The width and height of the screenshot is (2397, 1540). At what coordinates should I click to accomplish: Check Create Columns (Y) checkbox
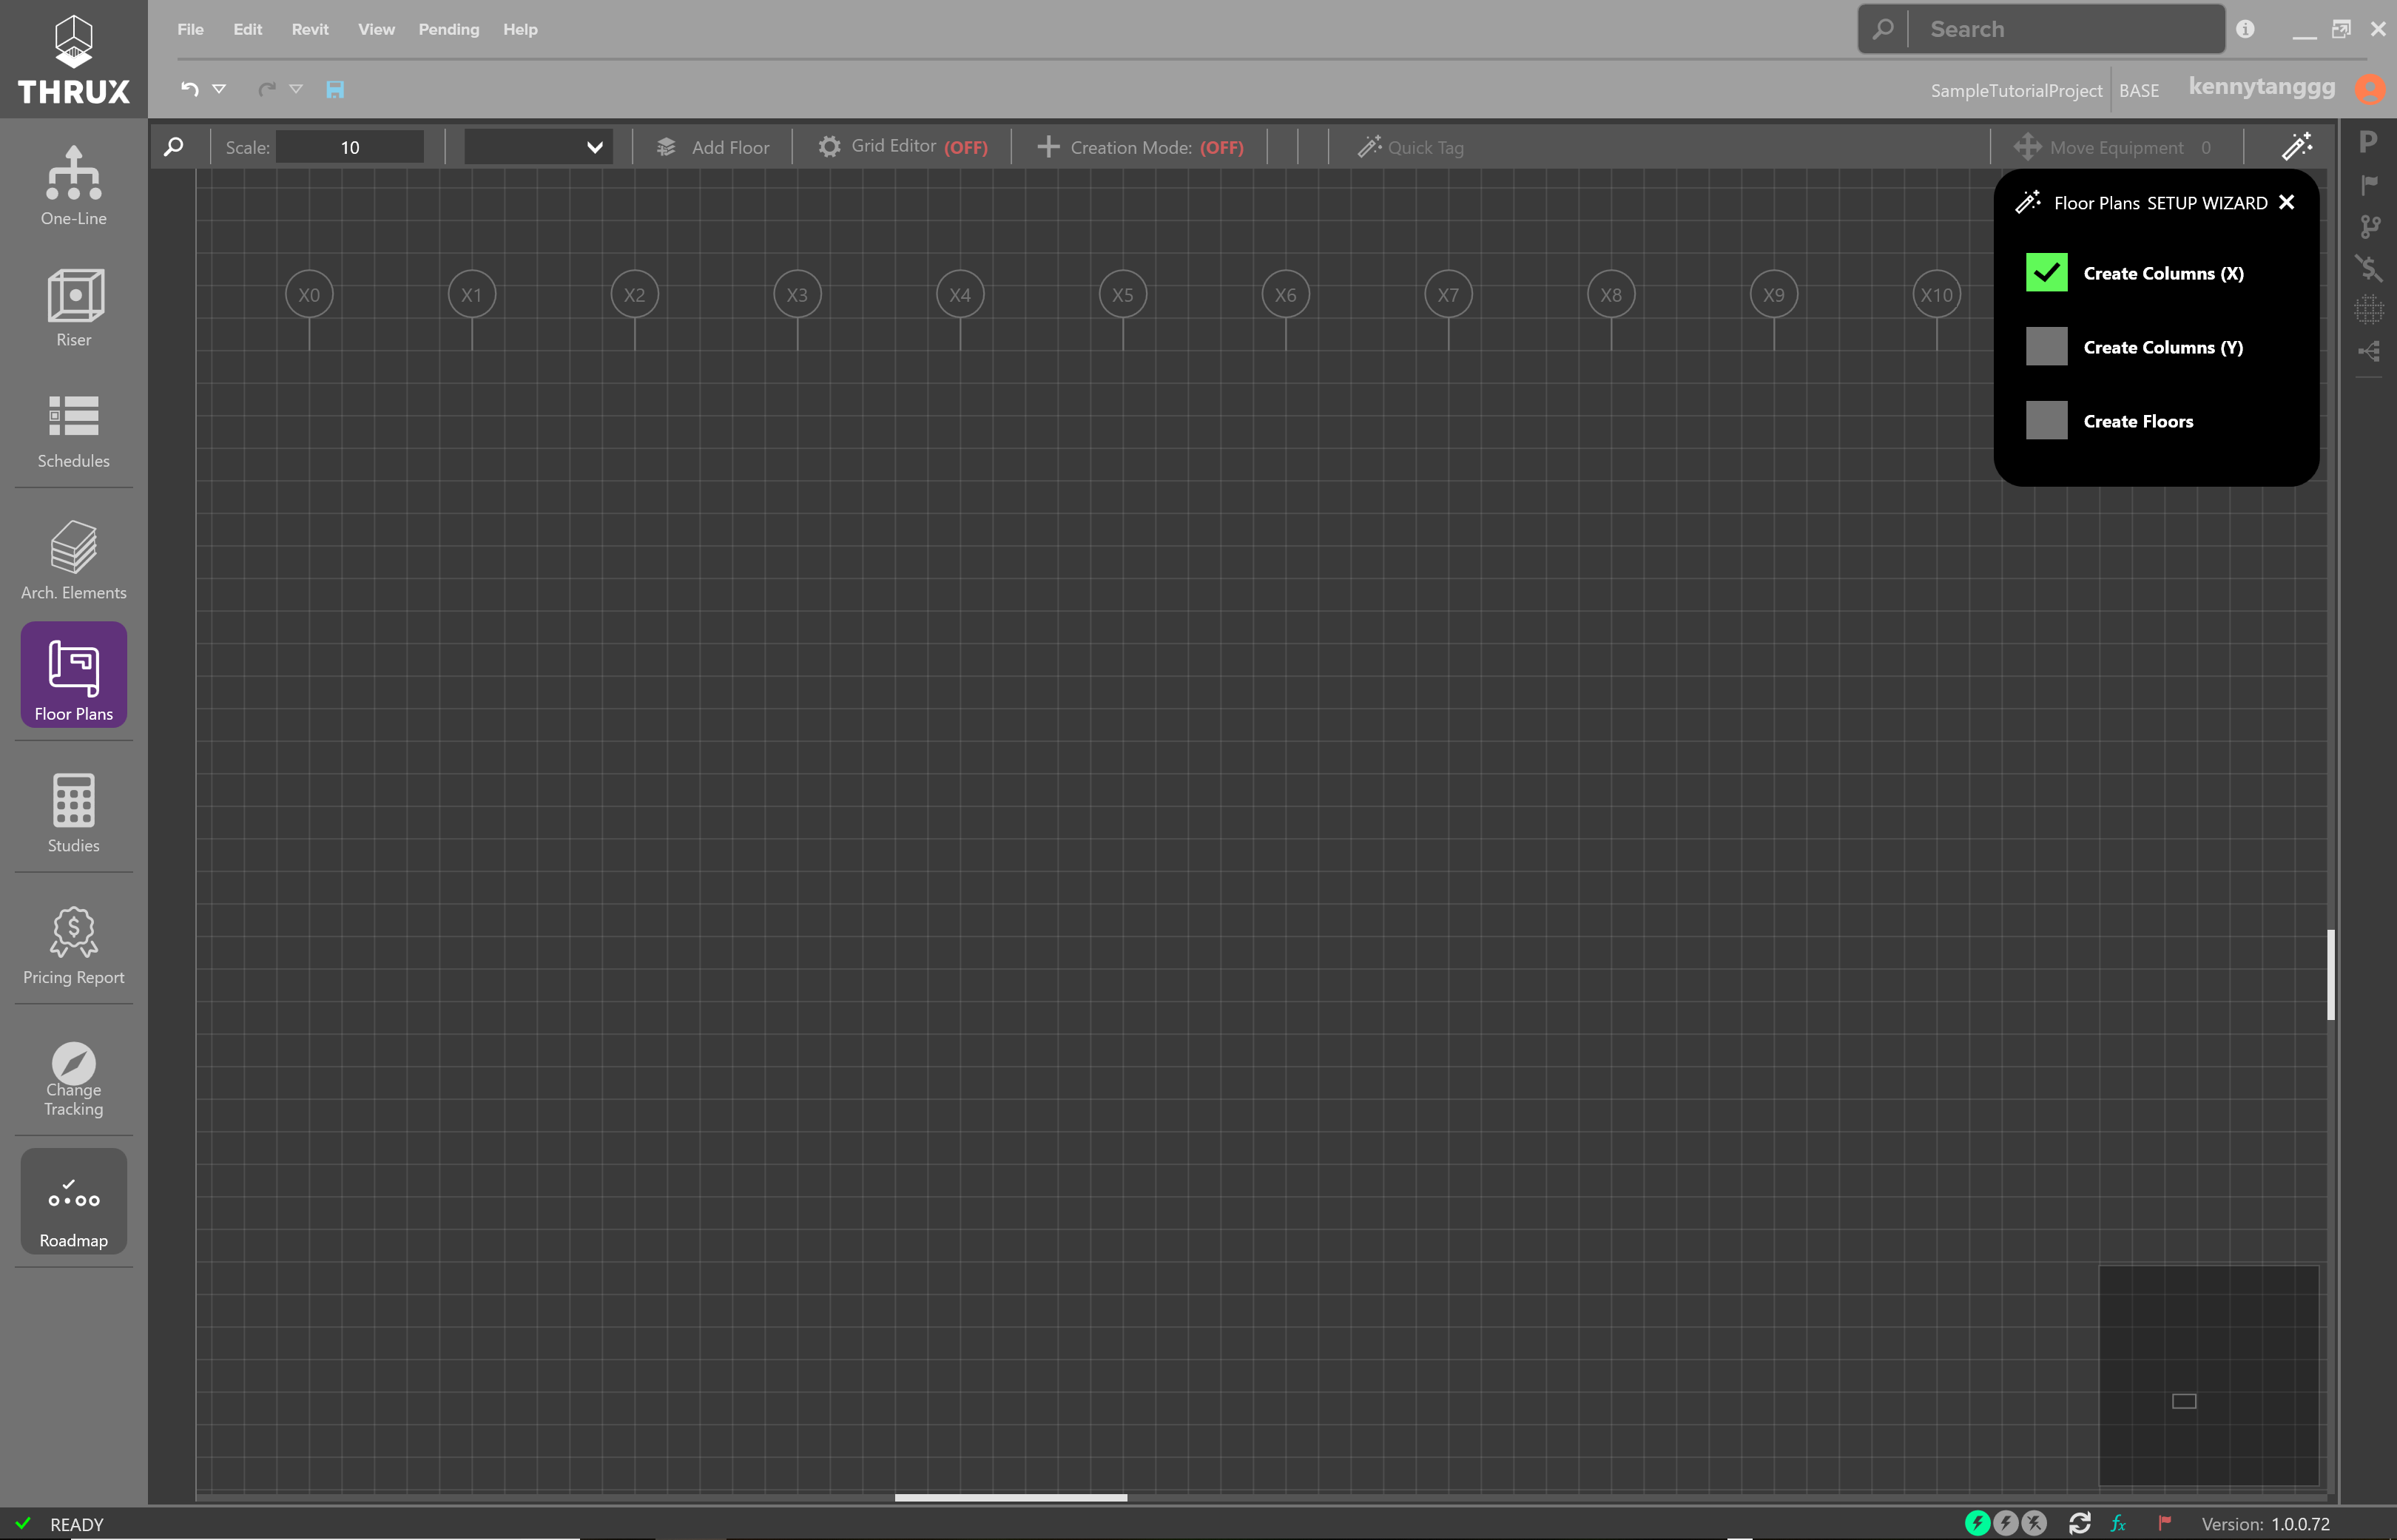[2046, 346]
